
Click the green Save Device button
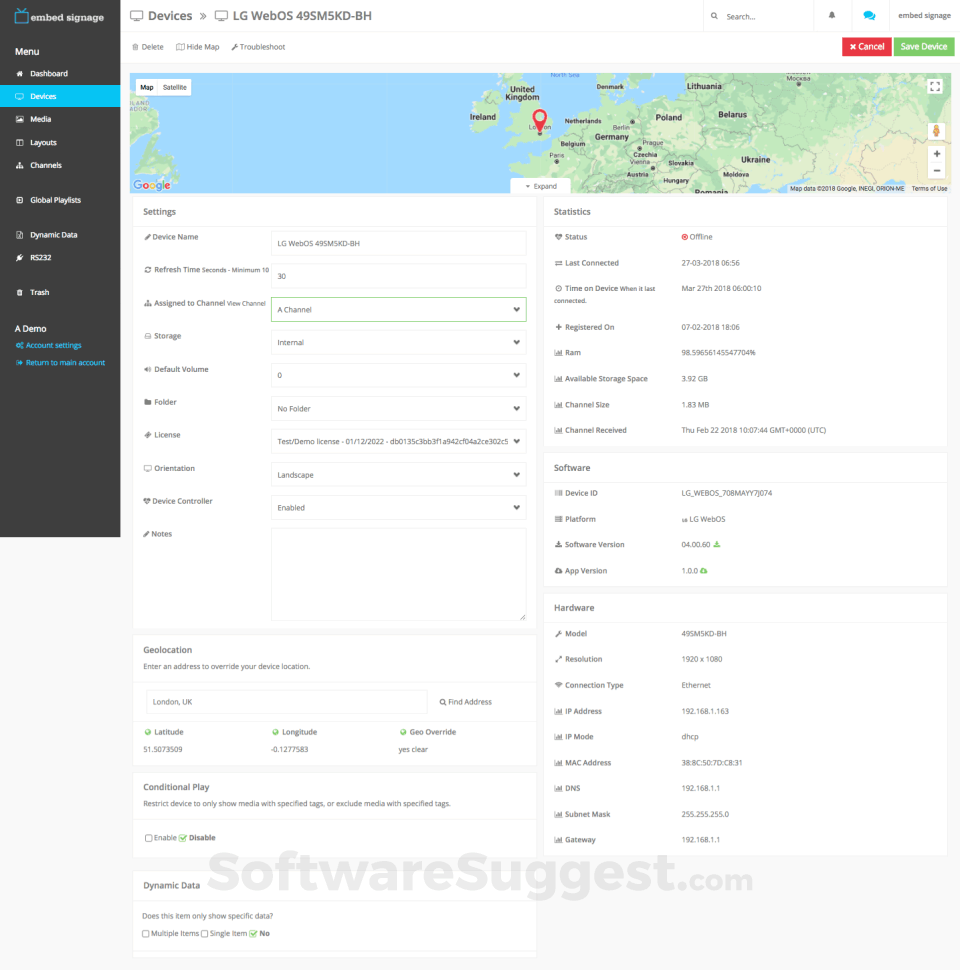[923, 47]
